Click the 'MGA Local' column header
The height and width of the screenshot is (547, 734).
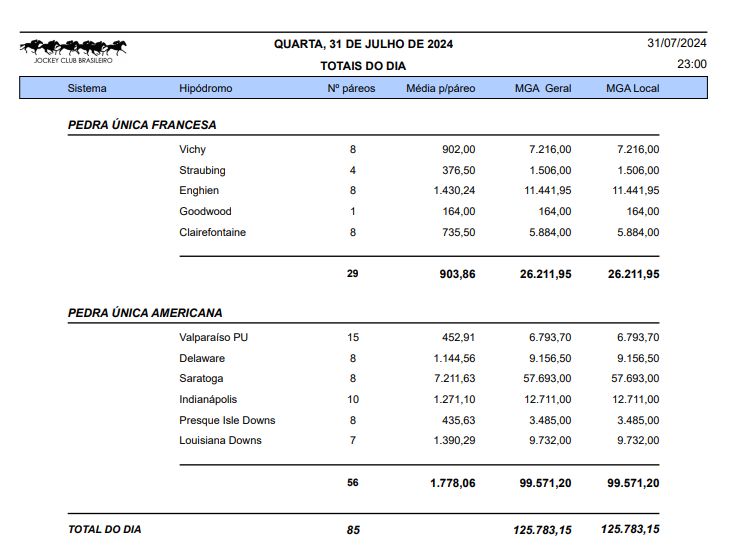point(632,88)
